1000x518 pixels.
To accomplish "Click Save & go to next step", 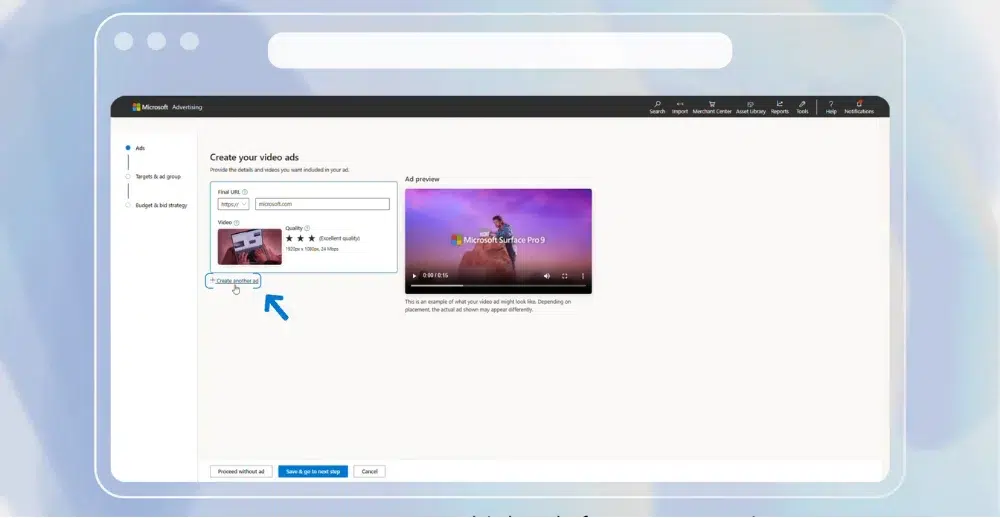I will (313, 471).
